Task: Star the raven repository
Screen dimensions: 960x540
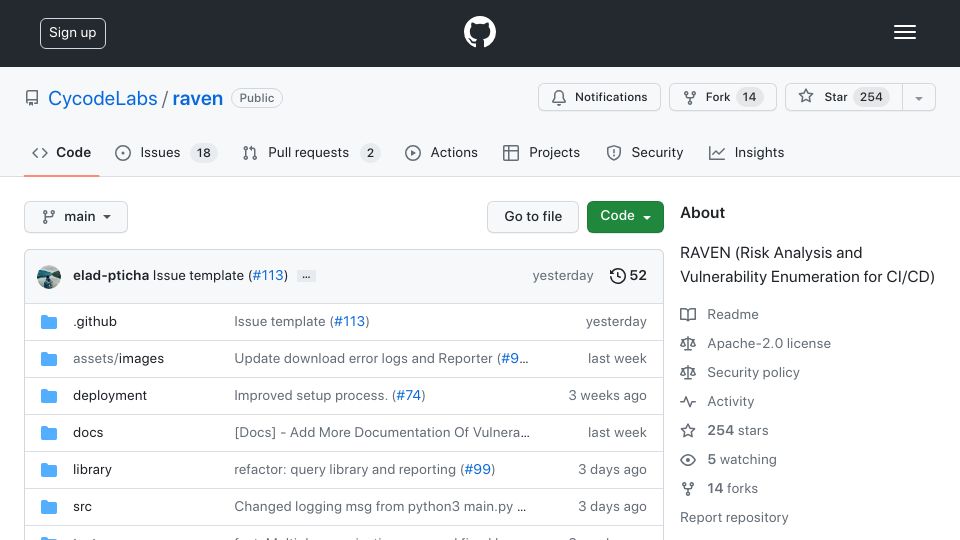Action: pyautogui.click(x=844, y=97)
